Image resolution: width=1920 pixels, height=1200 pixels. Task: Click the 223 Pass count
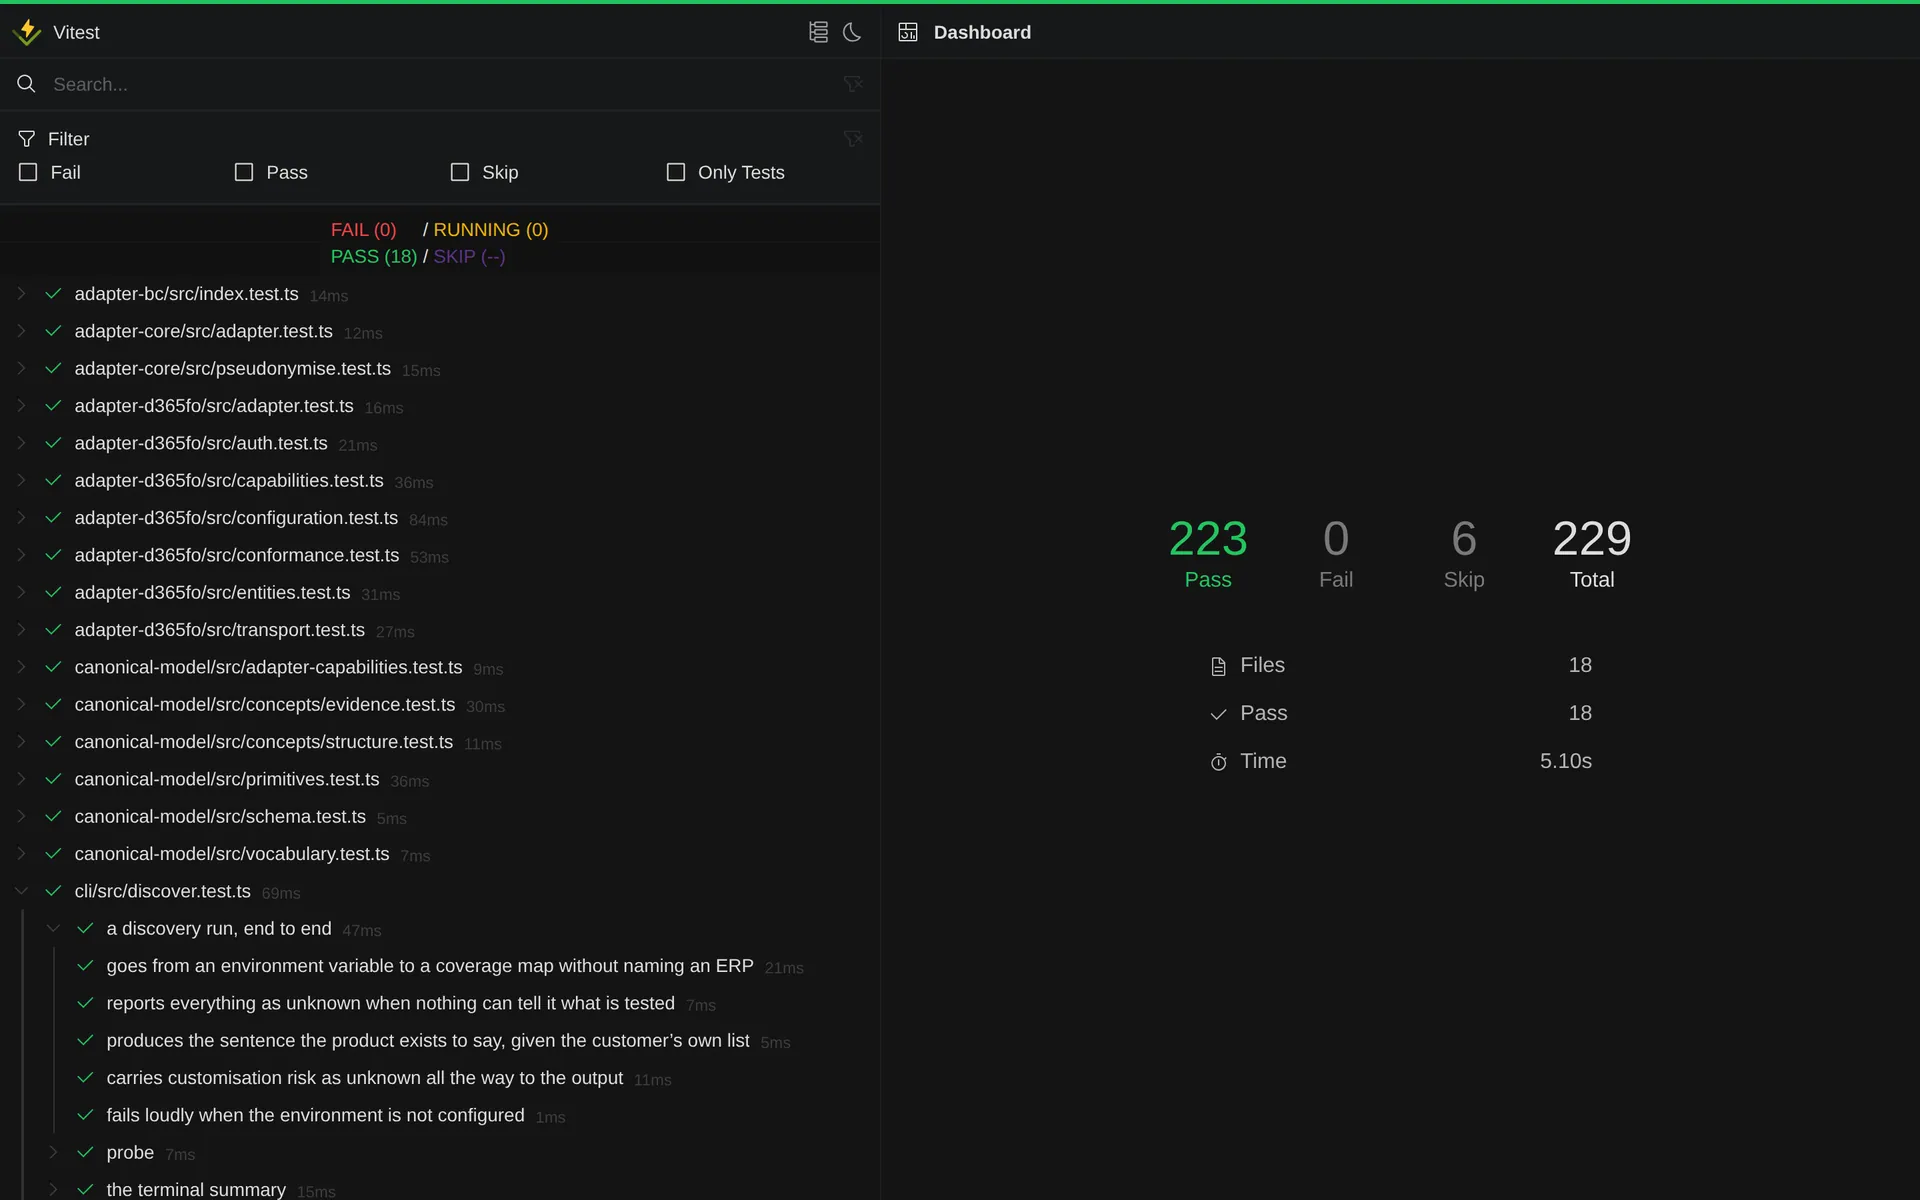coord(1208,539)
